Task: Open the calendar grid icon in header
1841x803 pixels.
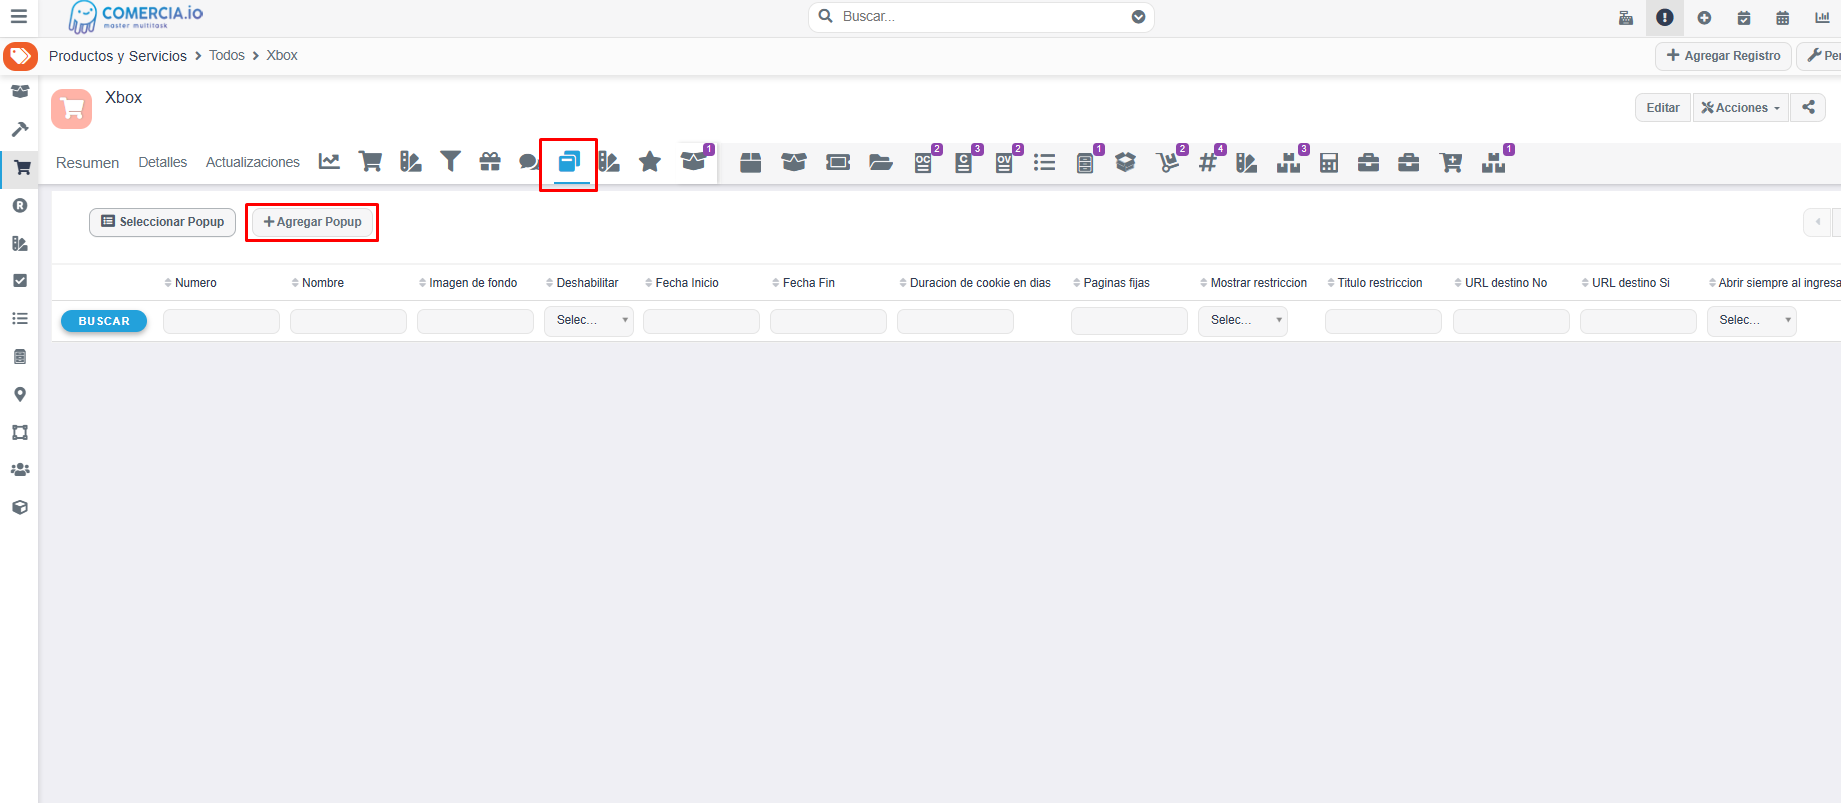Action: coord(1783,18)
